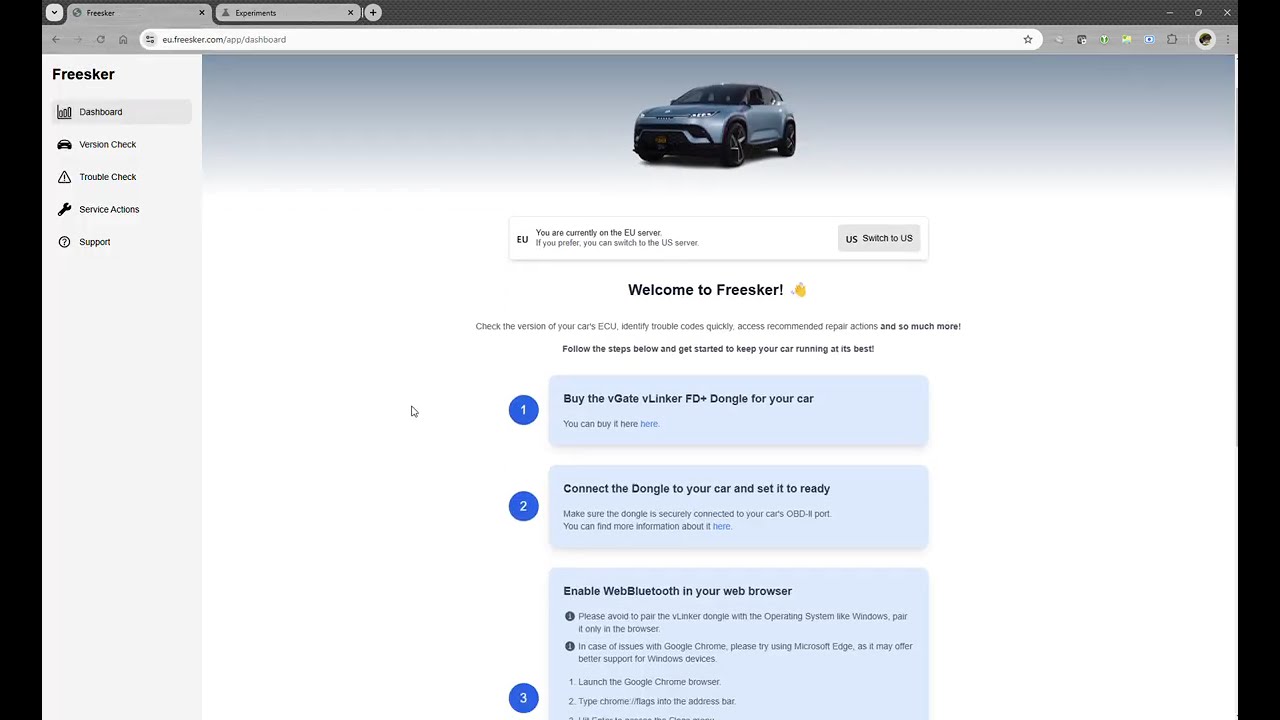Open the Chrome three-dot menu

click(1228, 39)
